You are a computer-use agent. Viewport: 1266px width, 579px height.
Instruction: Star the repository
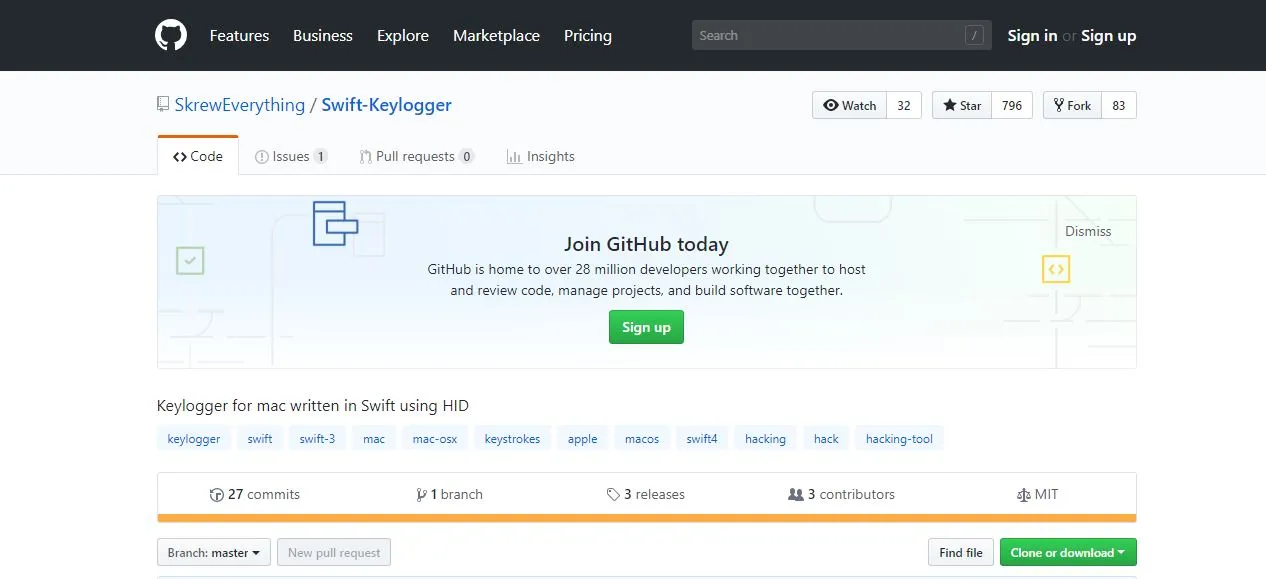pyautogui.click(x=961, y=105)
